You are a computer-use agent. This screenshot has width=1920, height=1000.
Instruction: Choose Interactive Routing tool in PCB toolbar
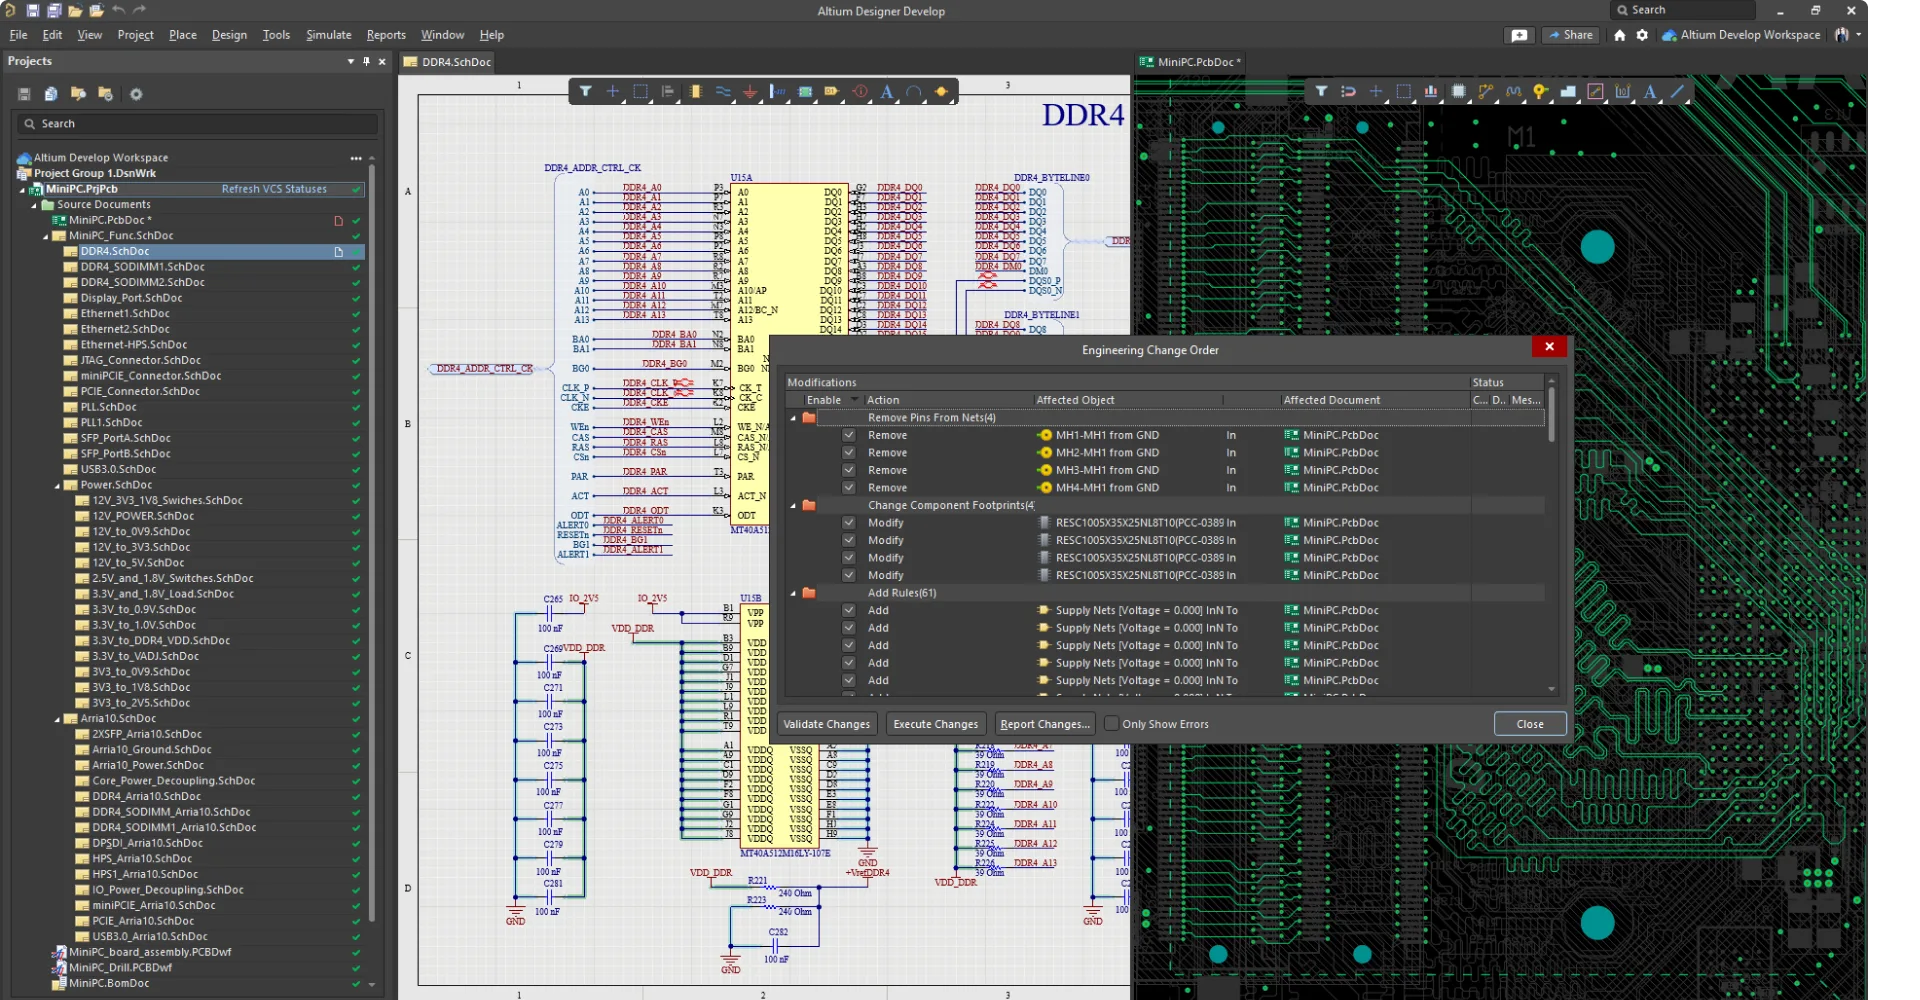(1486, 91)
